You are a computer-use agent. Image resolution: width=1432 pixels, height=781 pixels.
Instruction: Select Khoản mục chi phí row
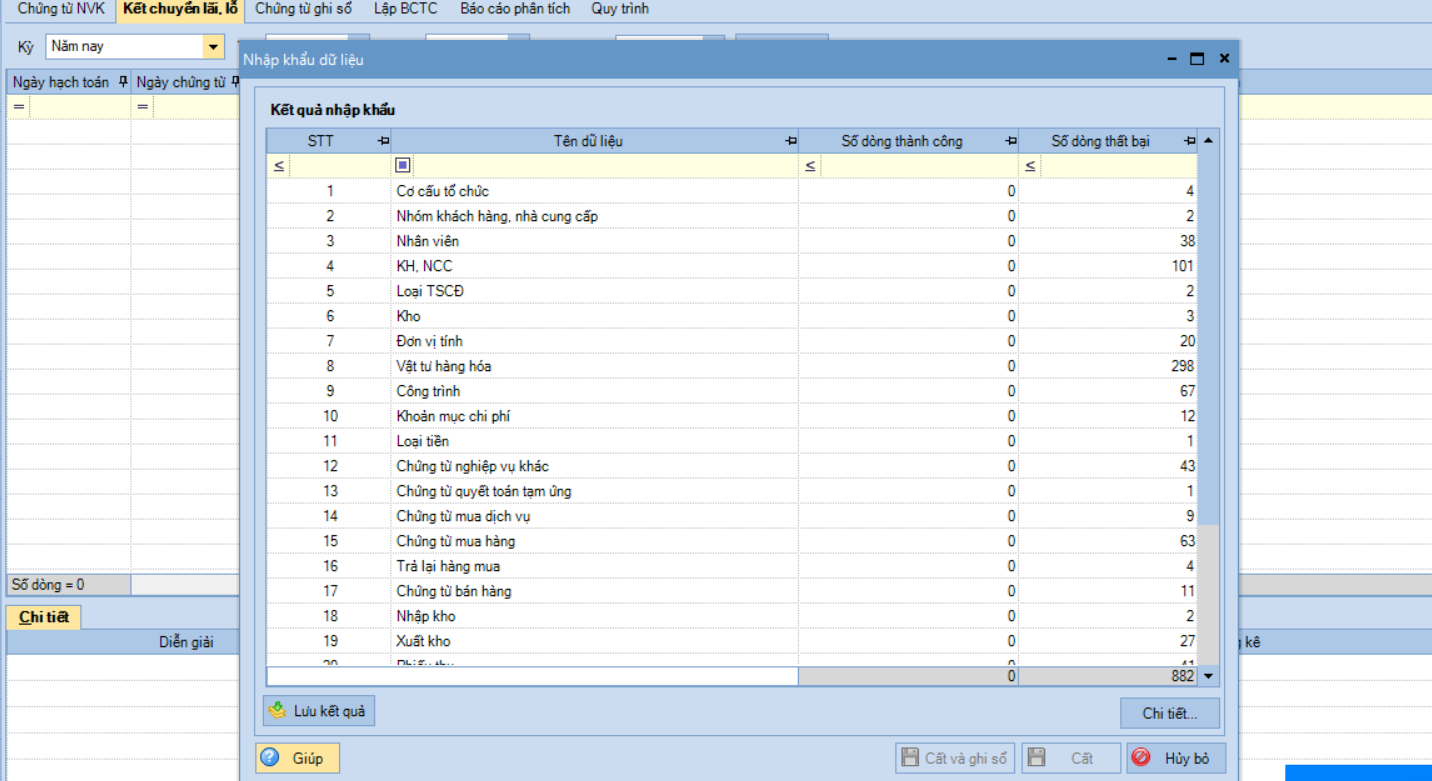732,416
